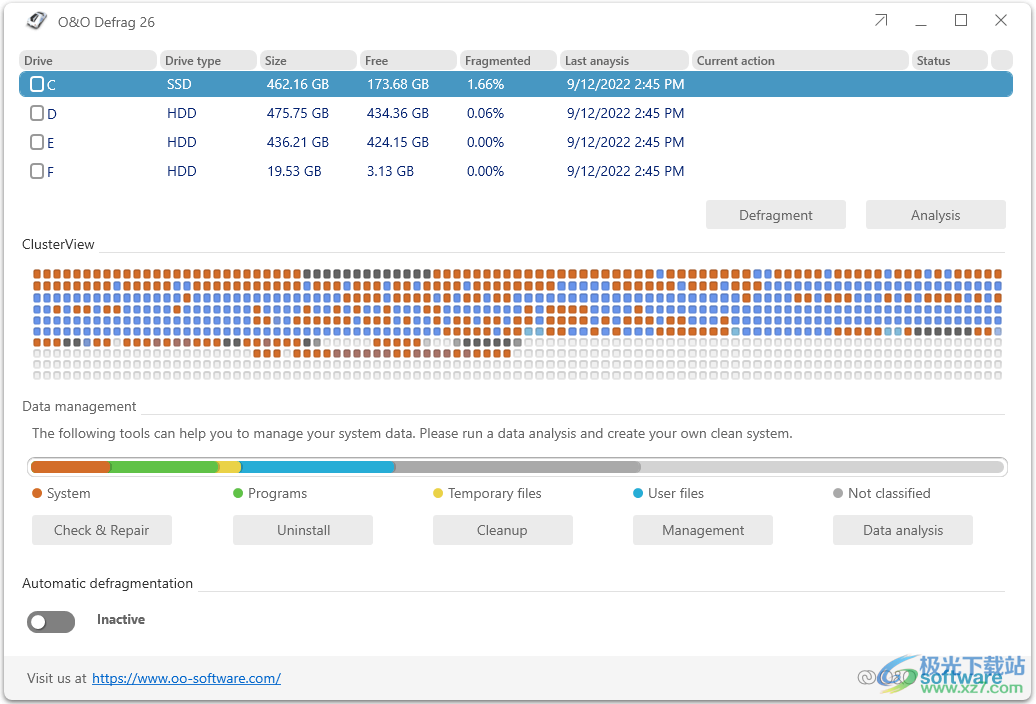The image size is (1036, 704).
Task: Select the 475.75 GB size cell
Action: pos(298,113)
